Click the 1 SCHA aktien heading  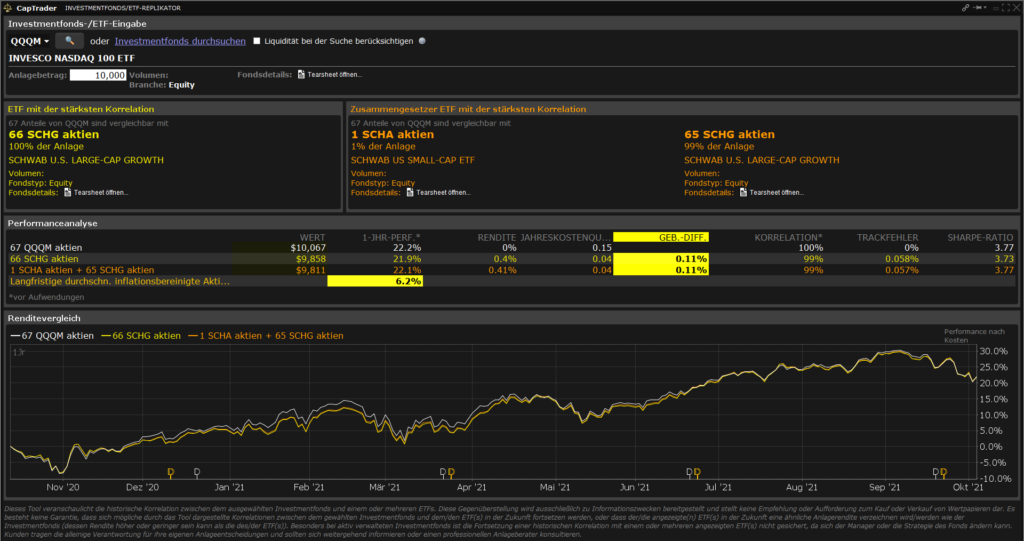pos(392,135)
